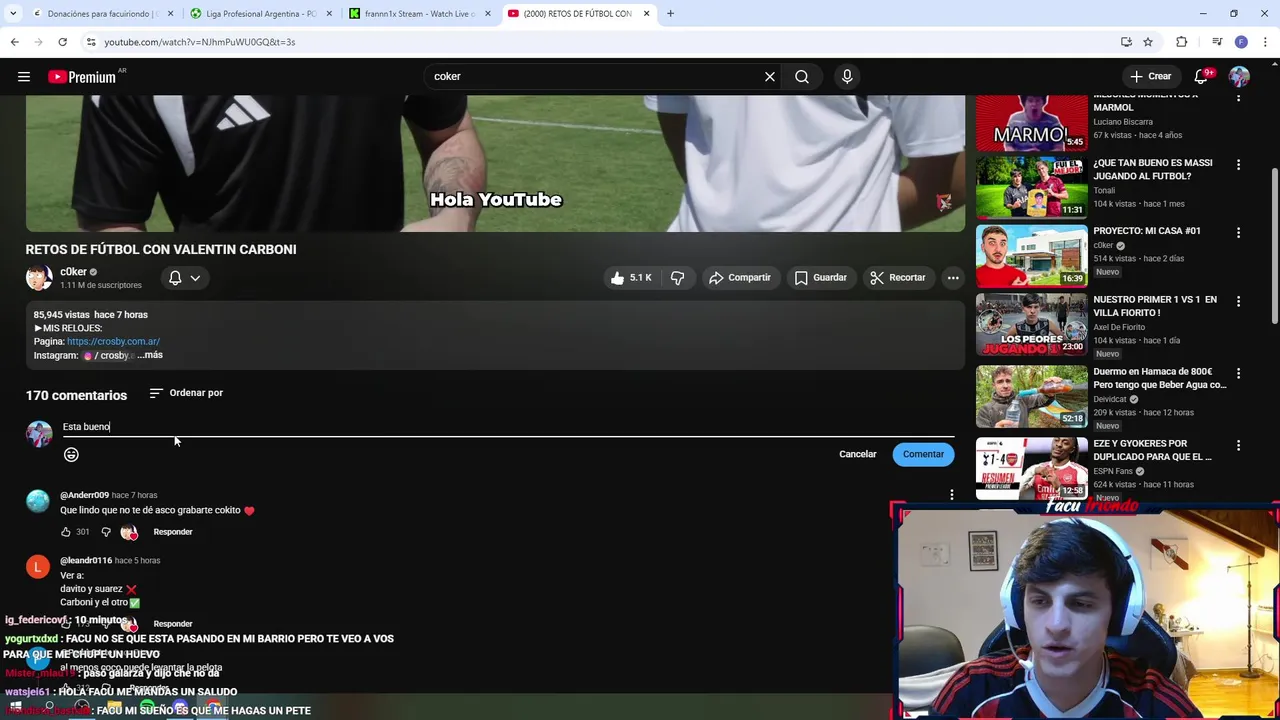Open the c0ker channel avatar

(39, 278)
